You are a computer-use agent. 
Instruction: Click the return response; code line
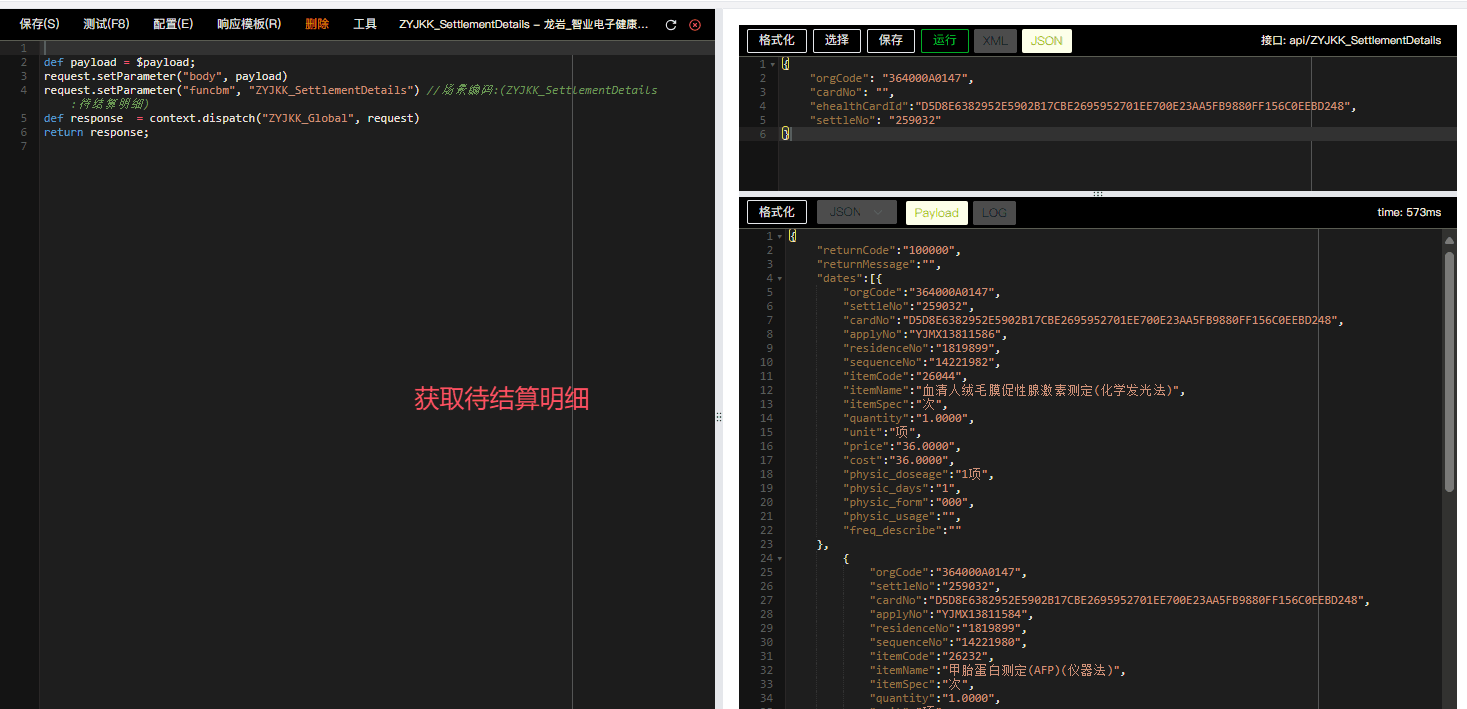(x=96, y=132)
